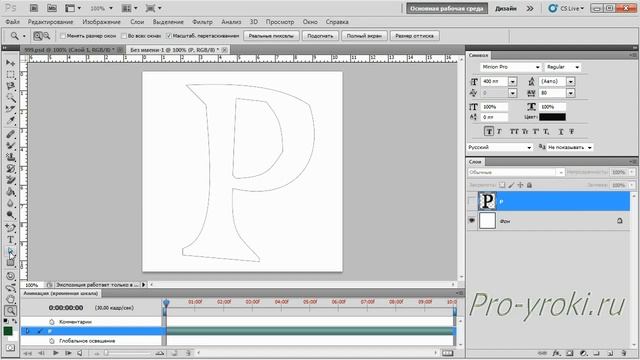Open the Фильтр menu
This screenshot has height=360, width=640.
coord(202,22)
